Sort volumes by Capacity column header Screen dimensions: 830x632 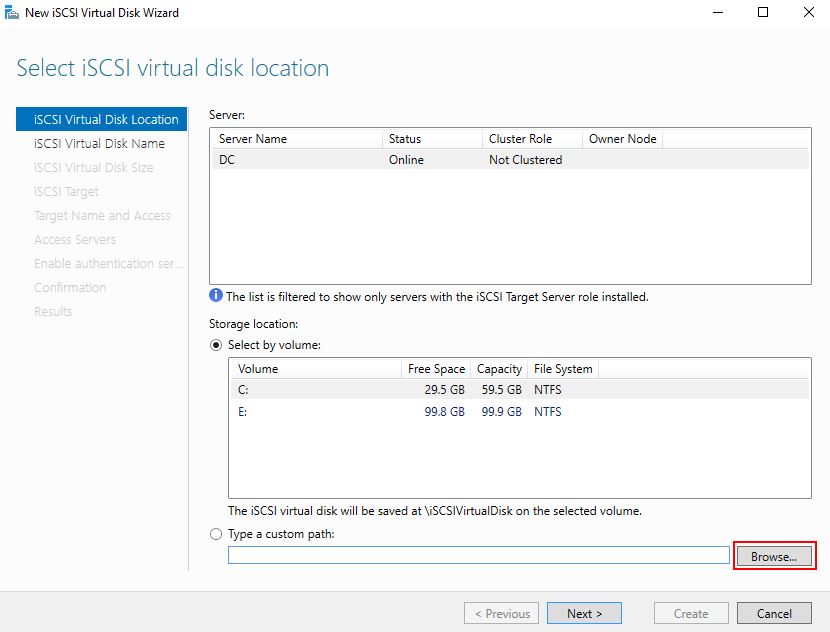click(x=499, y=368)
